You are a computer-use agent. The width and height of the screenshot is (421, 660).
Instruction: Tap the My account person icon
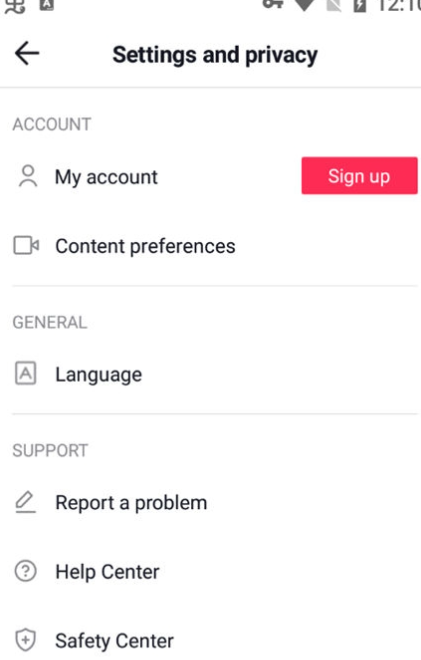pyautogui.click(x=28, y=176)
